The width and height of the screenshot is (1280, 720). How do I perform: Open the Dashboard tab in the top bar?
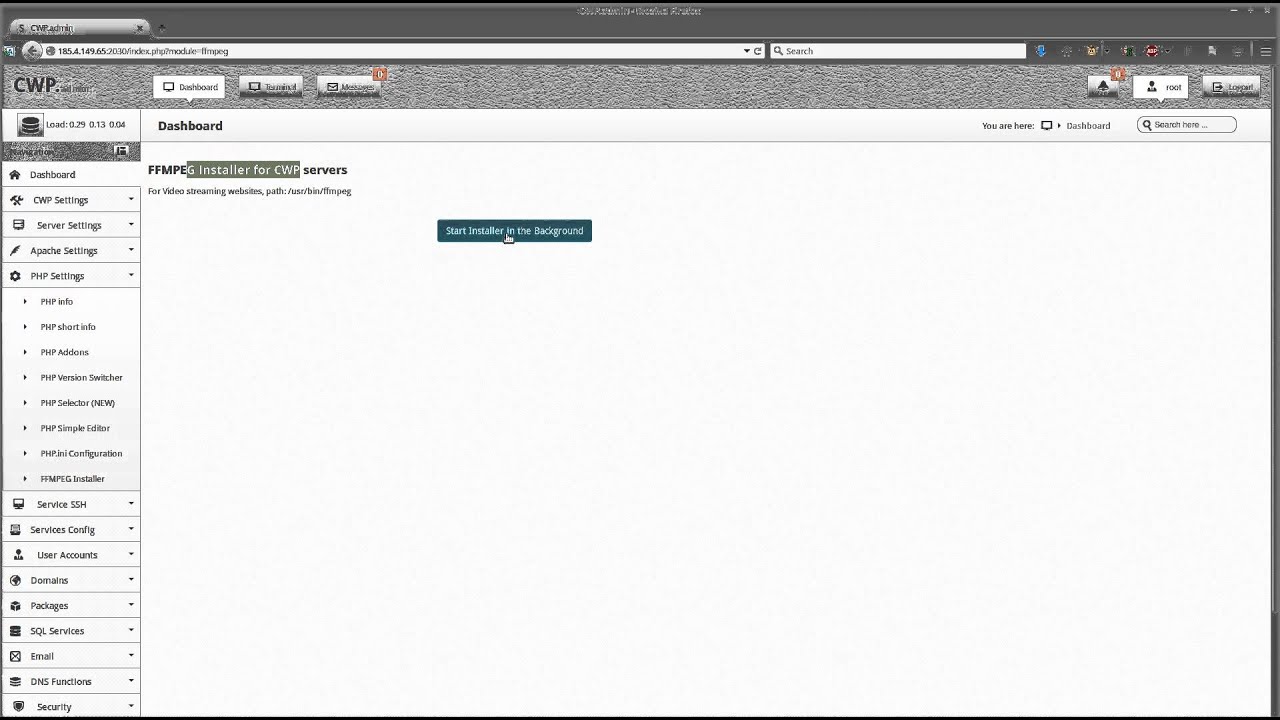[x=190, y=87]
